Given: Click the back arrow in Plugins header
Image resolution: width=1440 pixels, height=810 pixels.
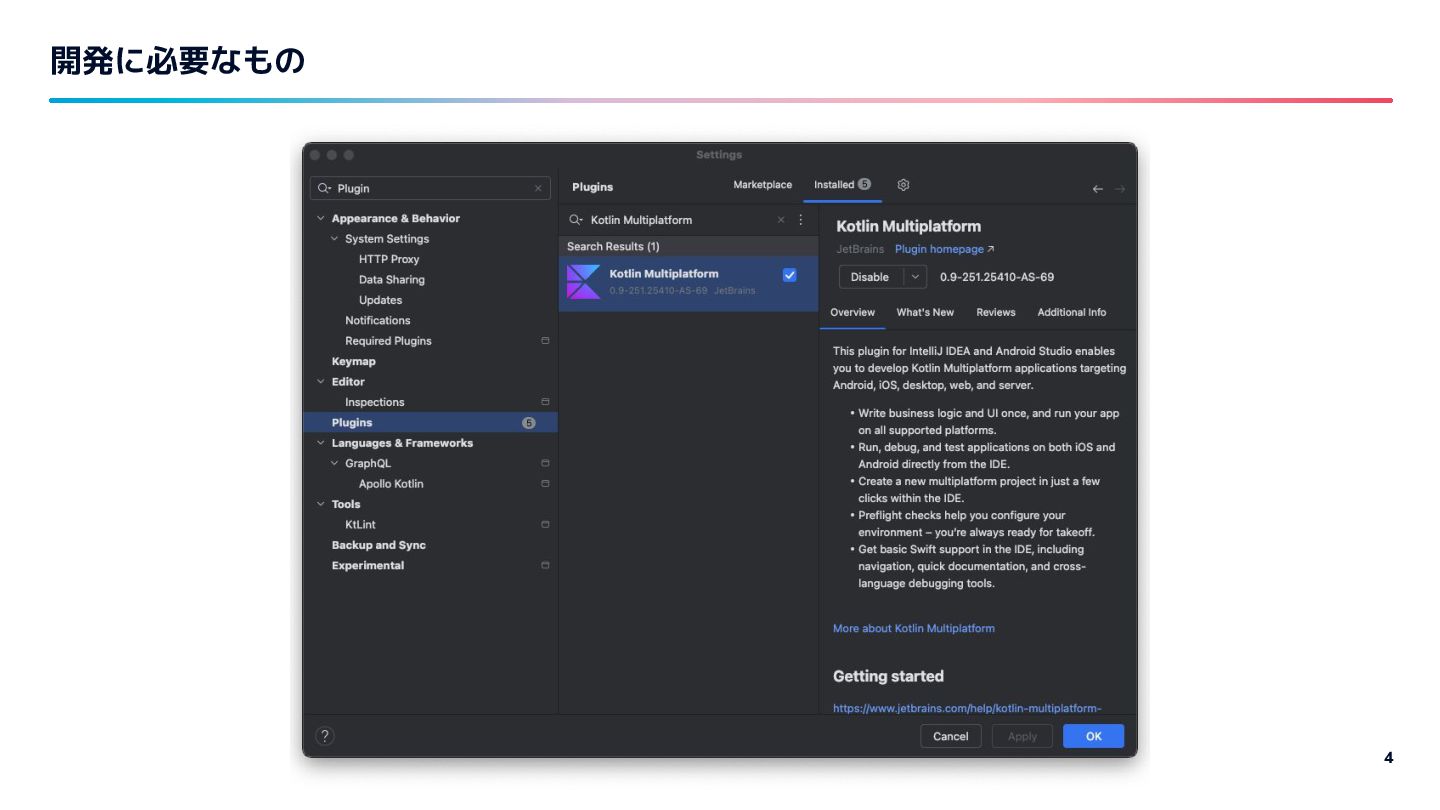Looking at the screenshot, I should pos(1098,189).
